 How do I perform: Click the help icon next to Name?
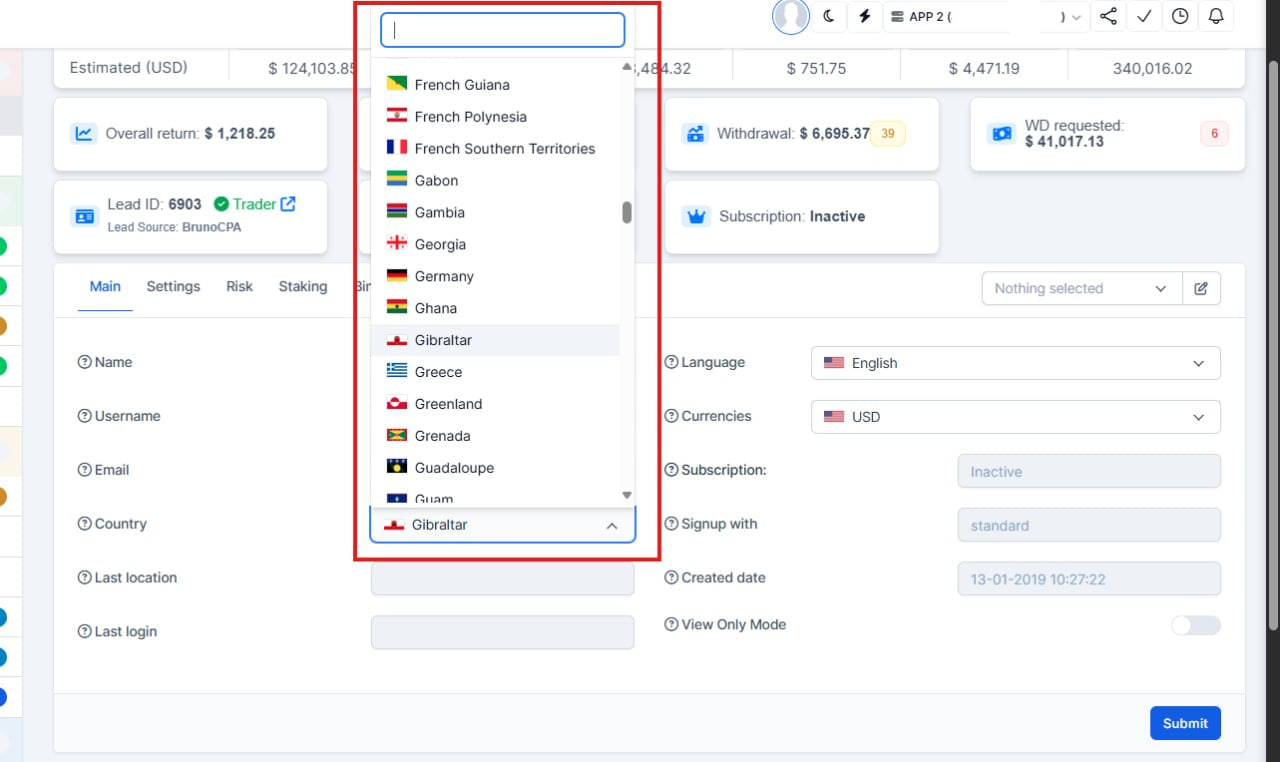(x=84, y=362)
